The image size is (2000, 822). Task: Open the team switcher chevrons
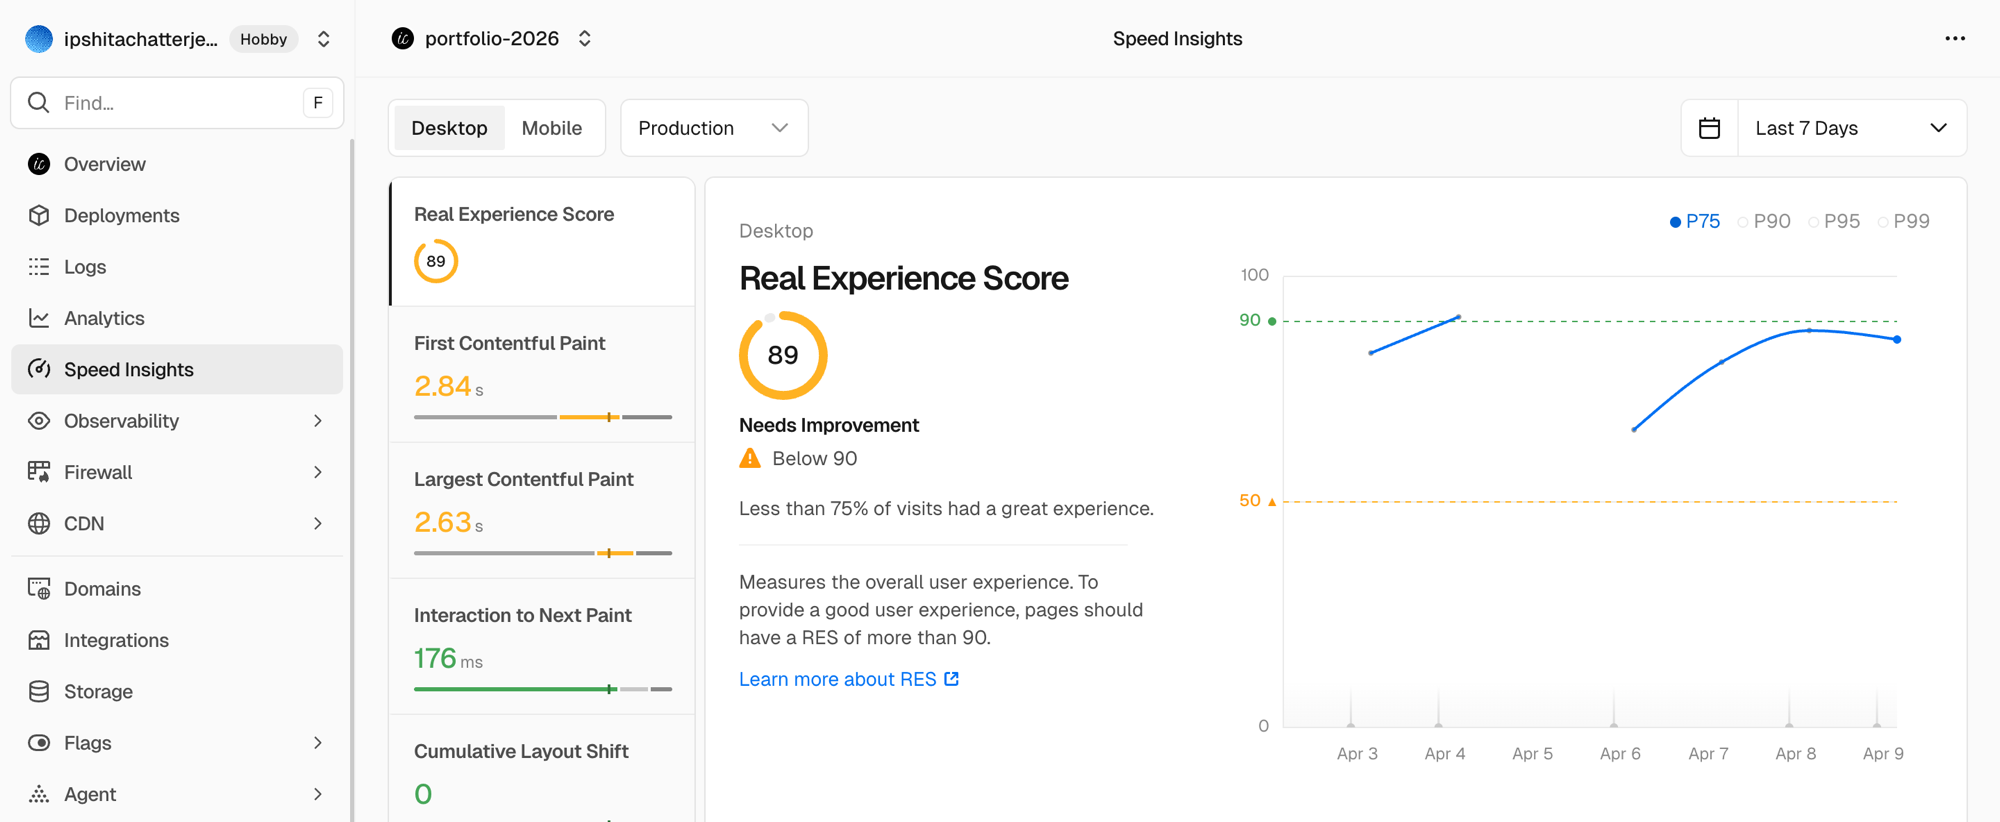click(323, 39)
